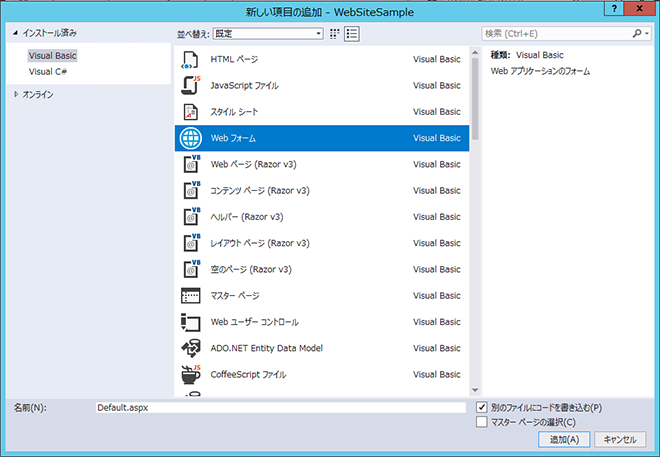The image size is (660, 457).
Task: Click the キャンセル button
Action: click(x=620, y=439)
